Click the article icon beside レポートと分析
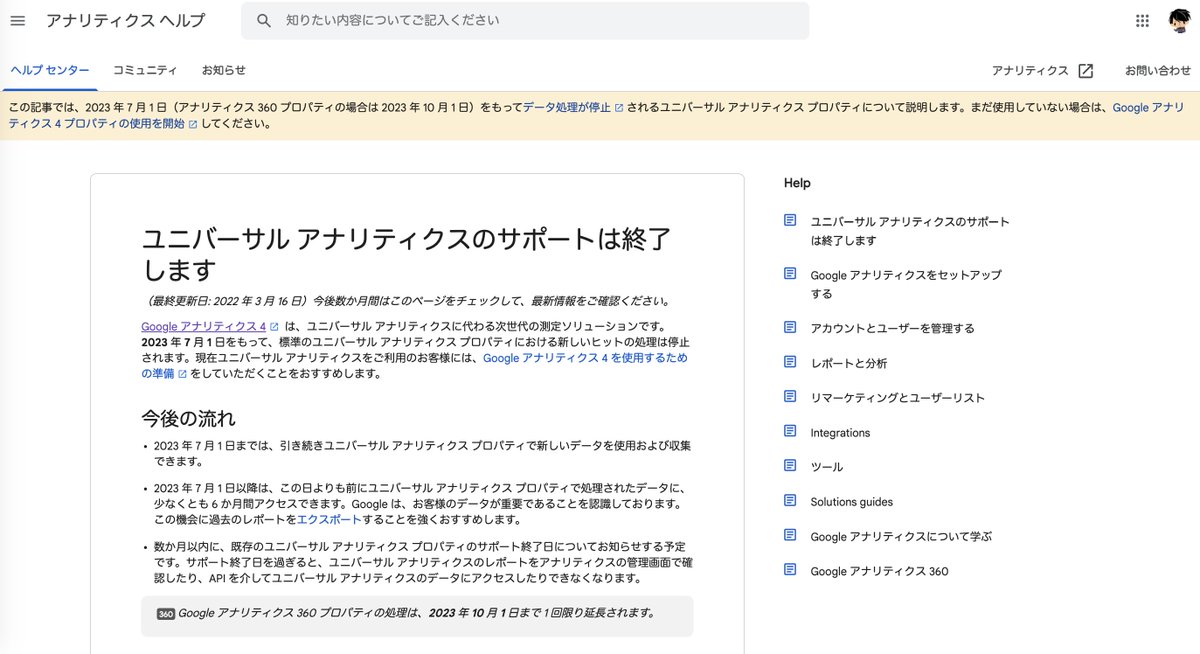Viewport: 1200px width, 654px height. tap(790, 362)
